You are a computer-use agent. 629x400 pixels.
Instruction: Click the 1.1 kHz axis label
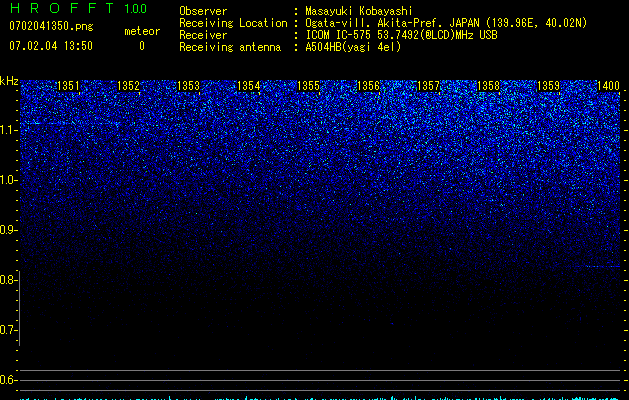[8, 130]
